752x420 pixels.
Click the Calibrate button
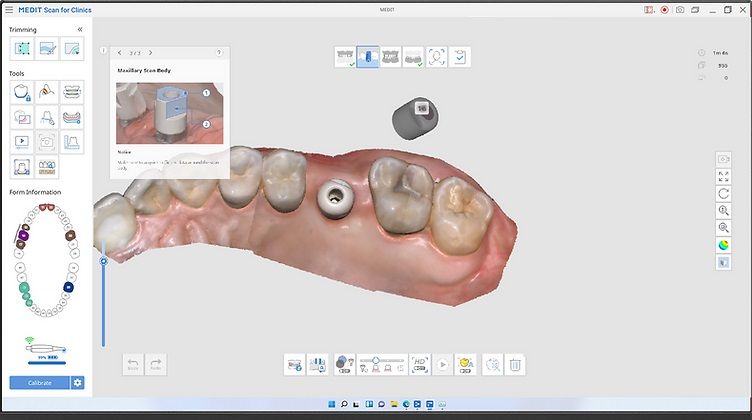coord(39,382)
